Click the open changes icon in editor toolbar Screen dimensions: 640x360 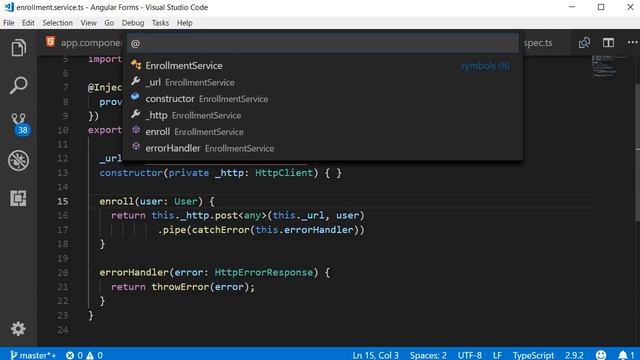584,42
